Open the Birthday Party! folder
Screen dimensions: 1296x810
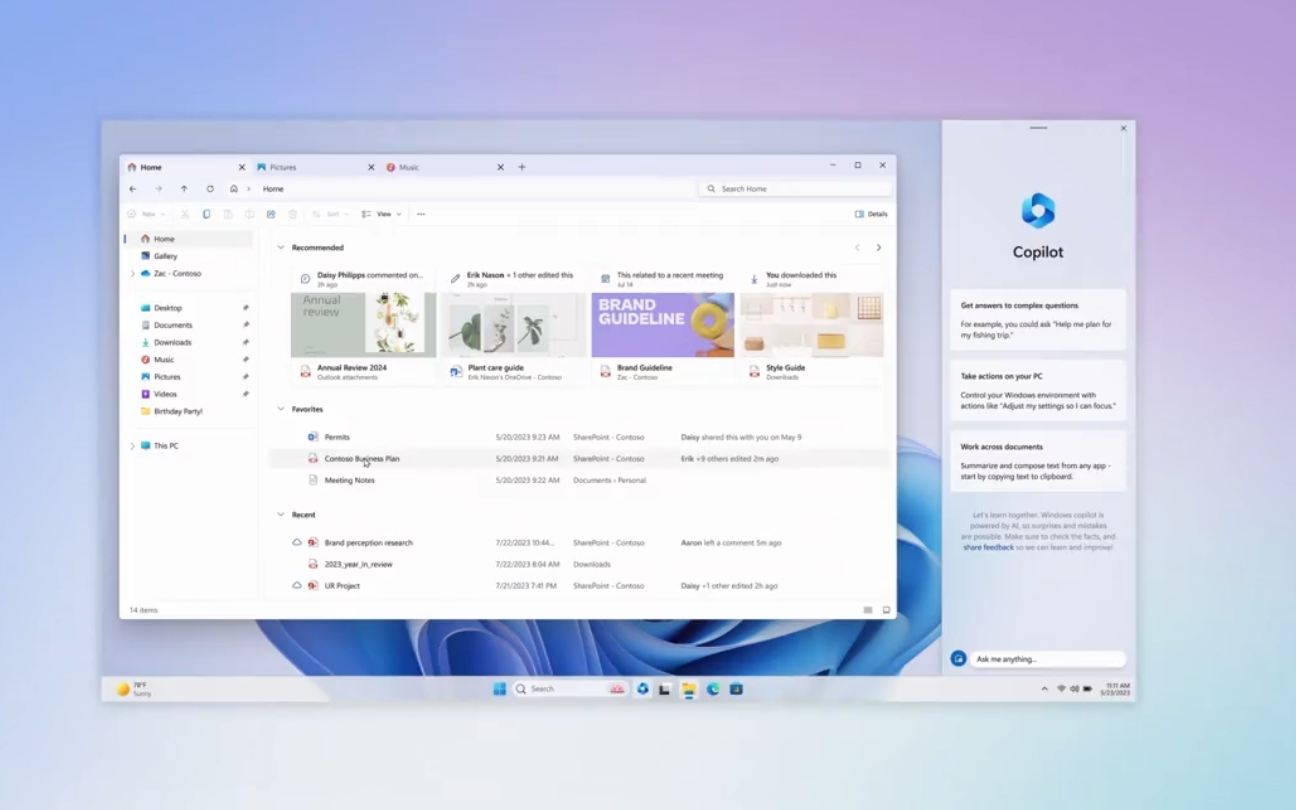pos(178,411)
